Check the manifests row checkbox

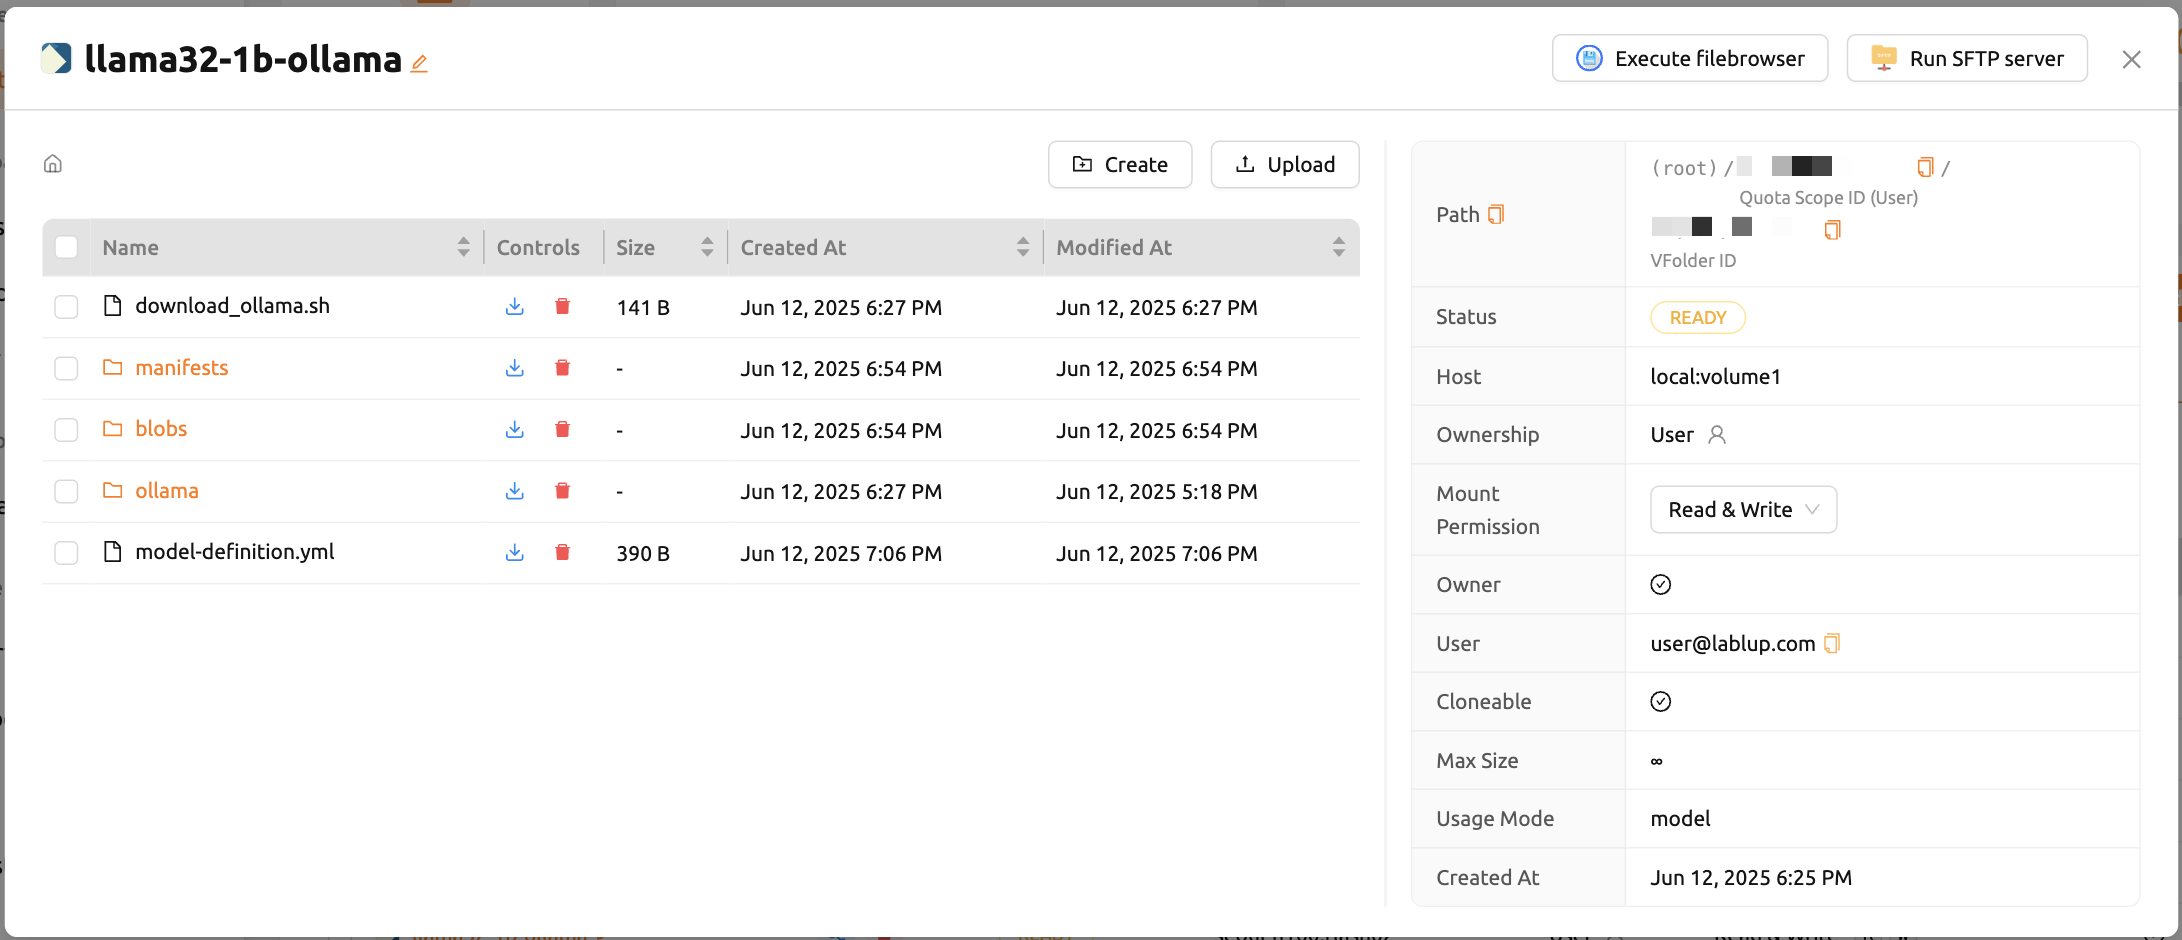pyautogui.click(x=67, y=368)
